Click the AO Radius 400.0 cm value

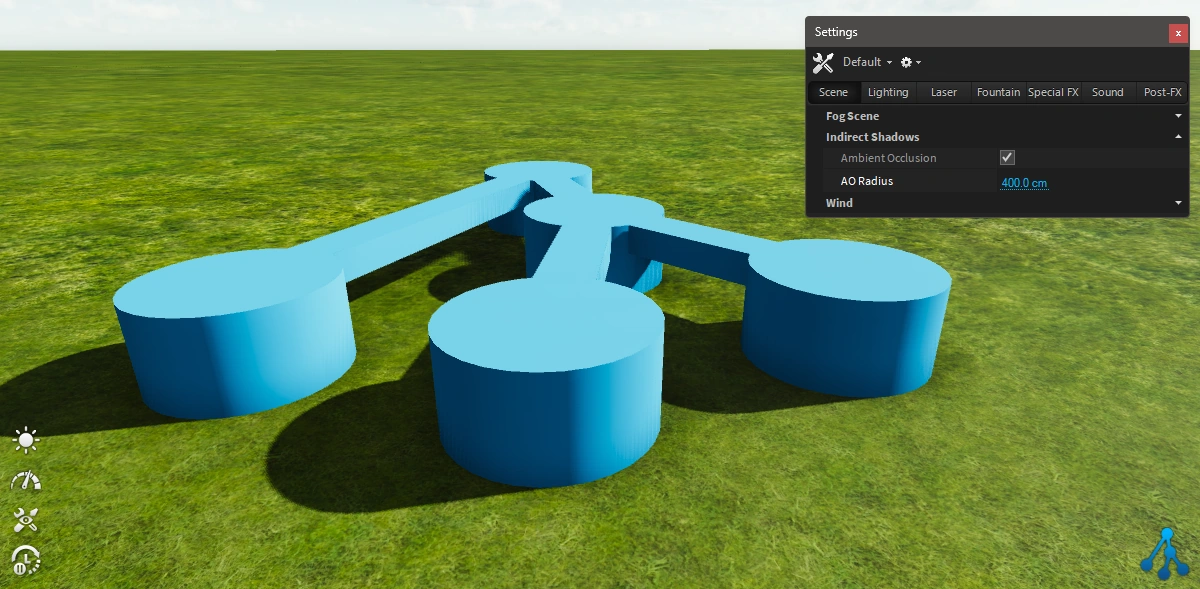(1024, 183)
